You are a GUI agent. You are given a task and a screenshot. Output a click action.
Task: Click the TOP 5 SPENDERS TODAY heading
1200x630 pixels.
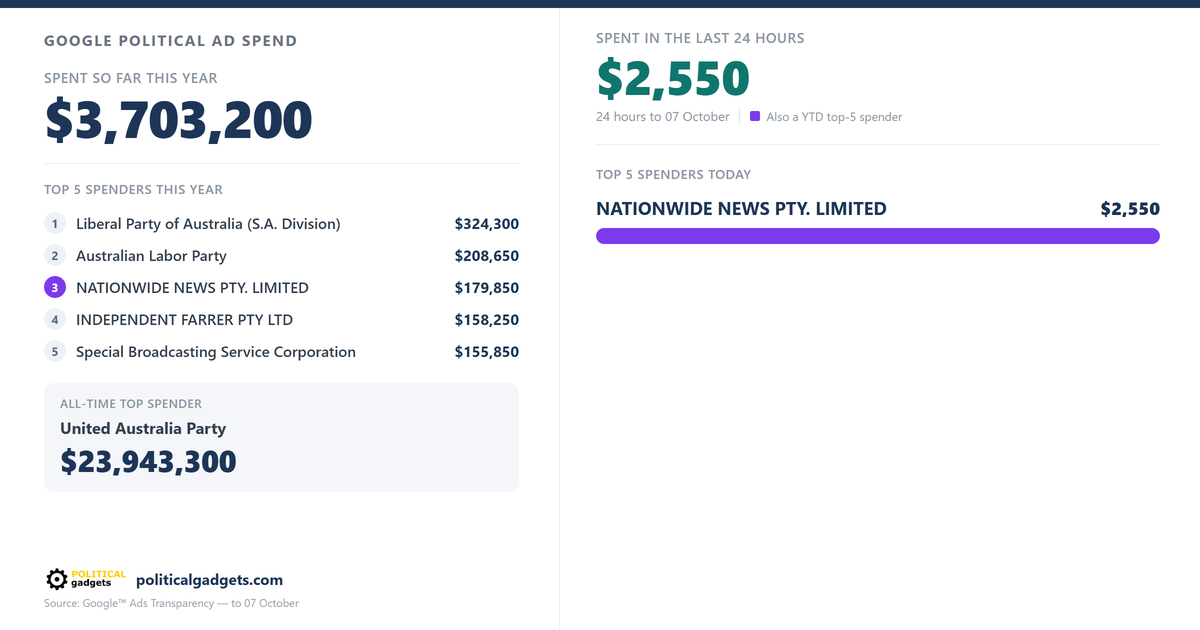(x=673, y=174)
